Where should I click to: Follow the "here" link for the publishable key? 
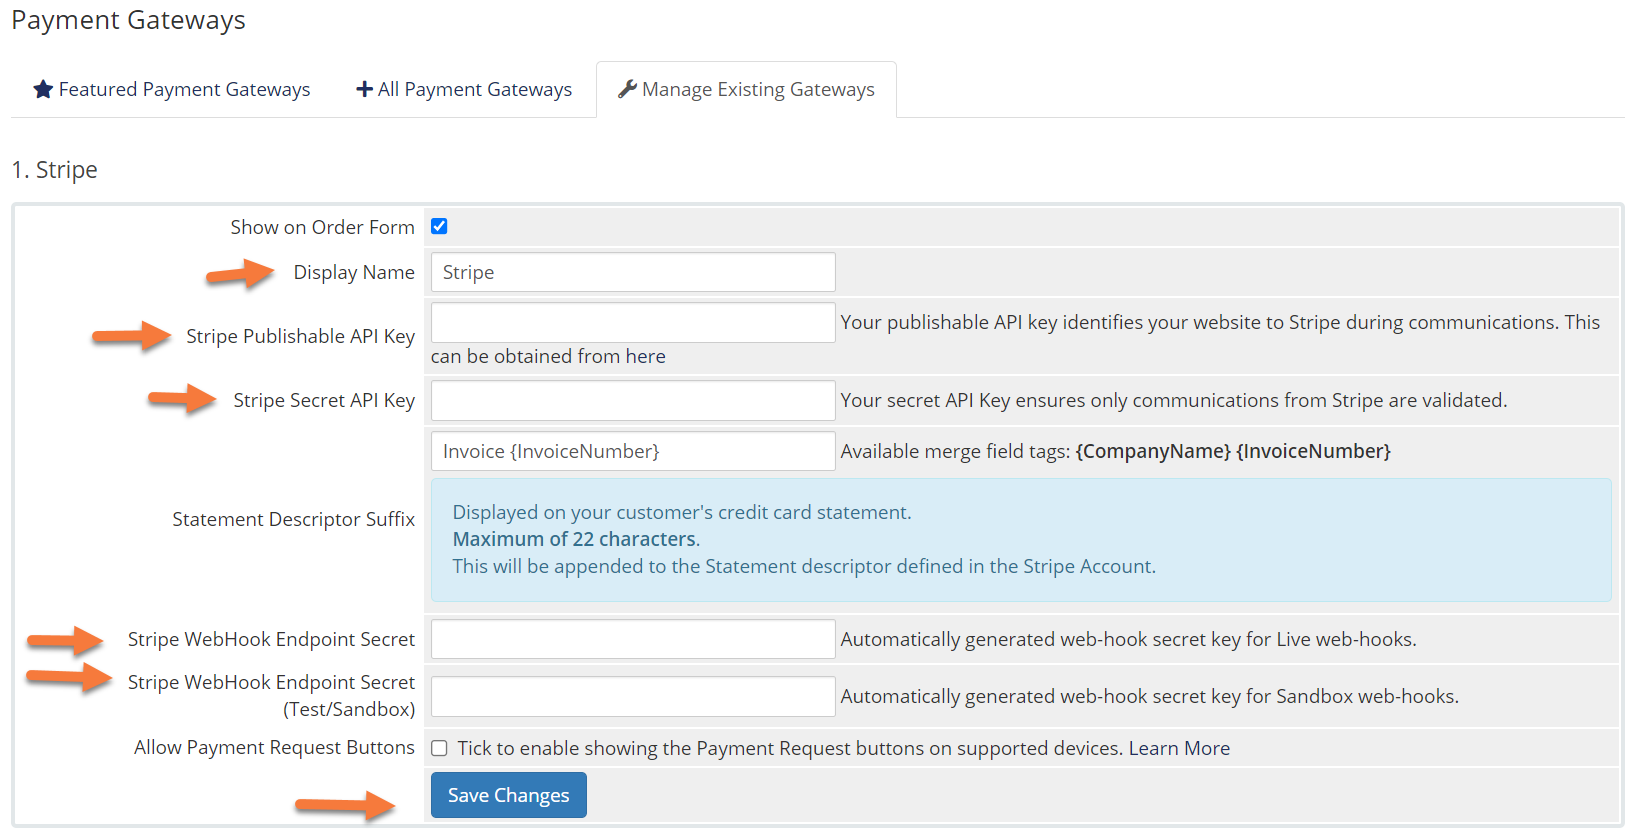[x=645, y=357]
